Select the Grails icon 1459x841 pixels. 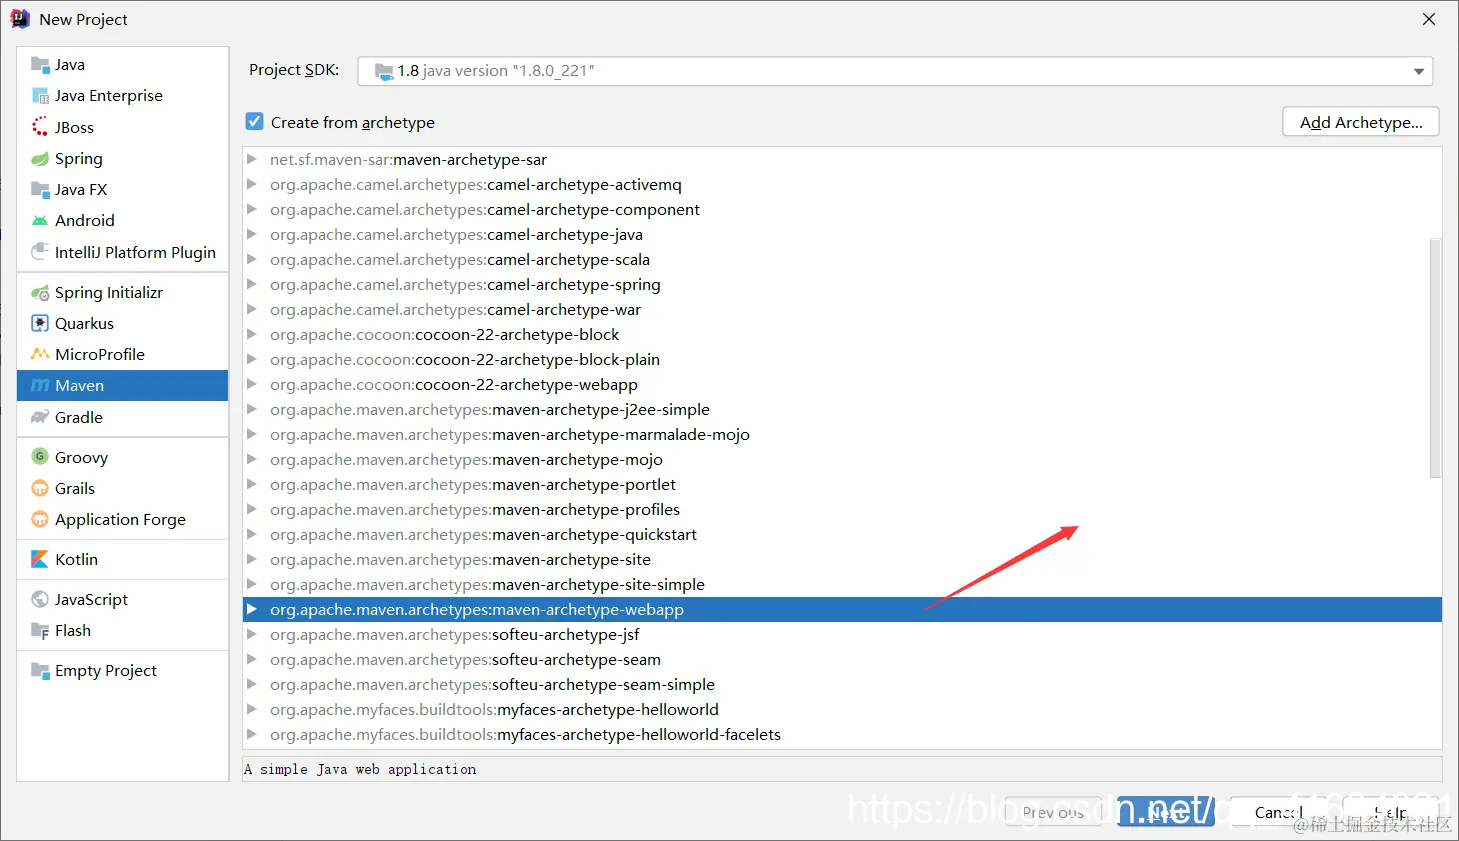40,488
